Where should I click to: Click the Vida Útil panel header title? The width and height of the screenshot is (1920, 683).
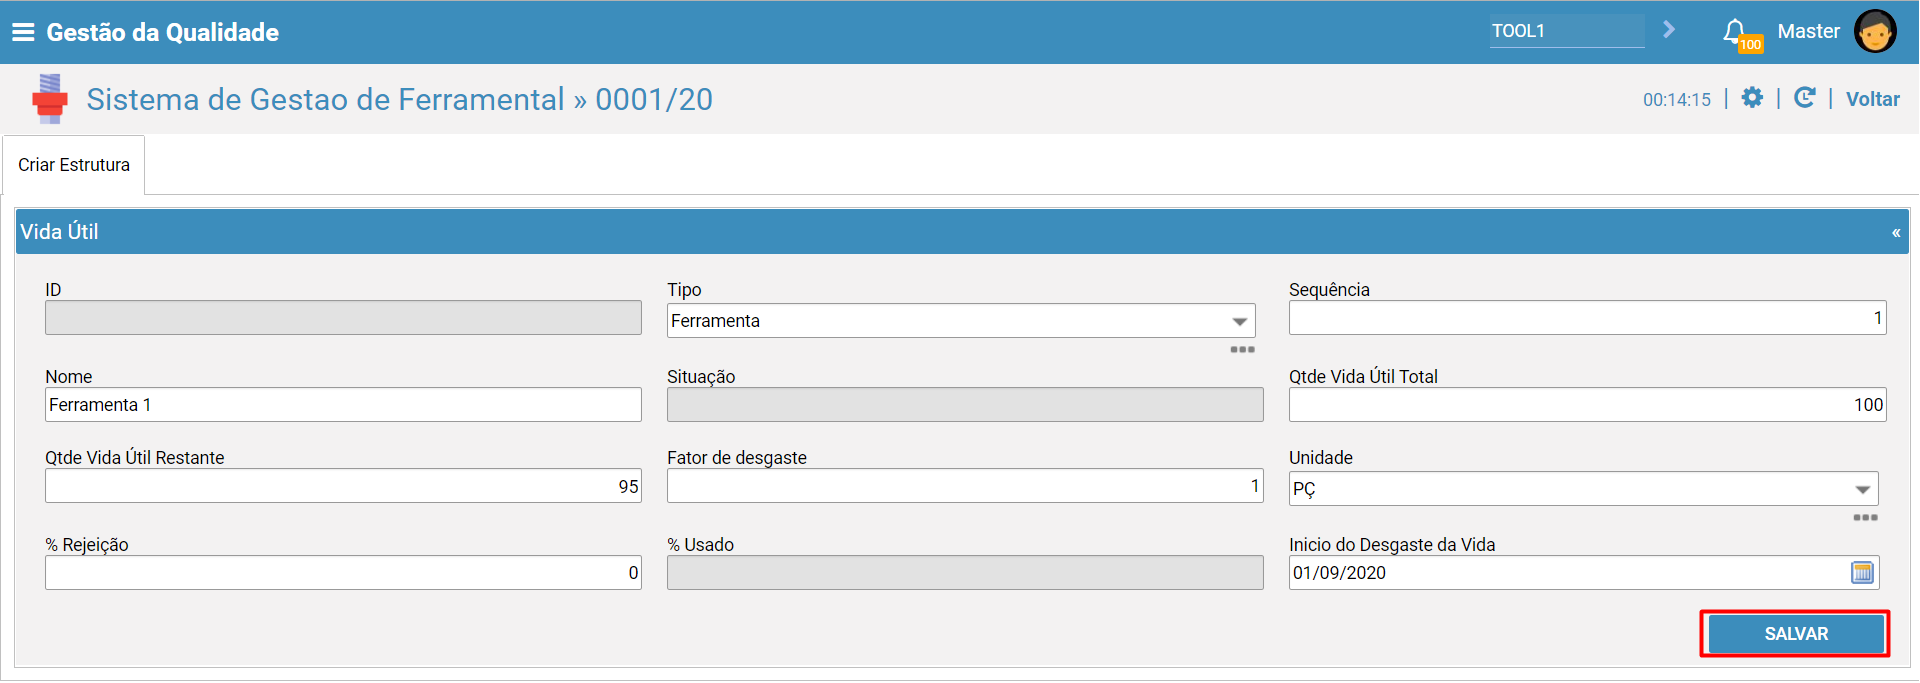point(59,232)
